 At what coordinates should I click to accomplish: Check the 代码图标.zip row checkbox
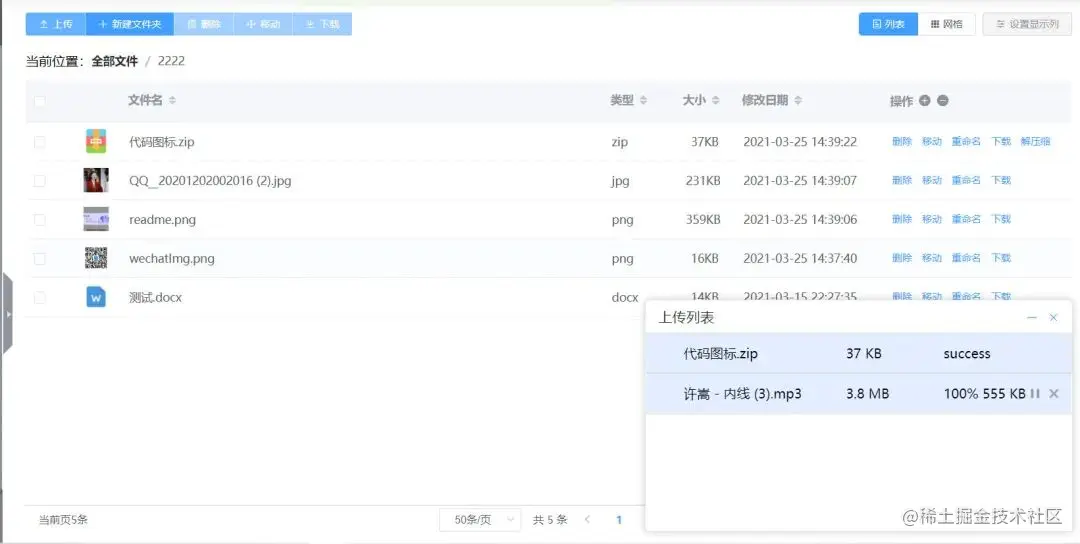tap(40, 142)
